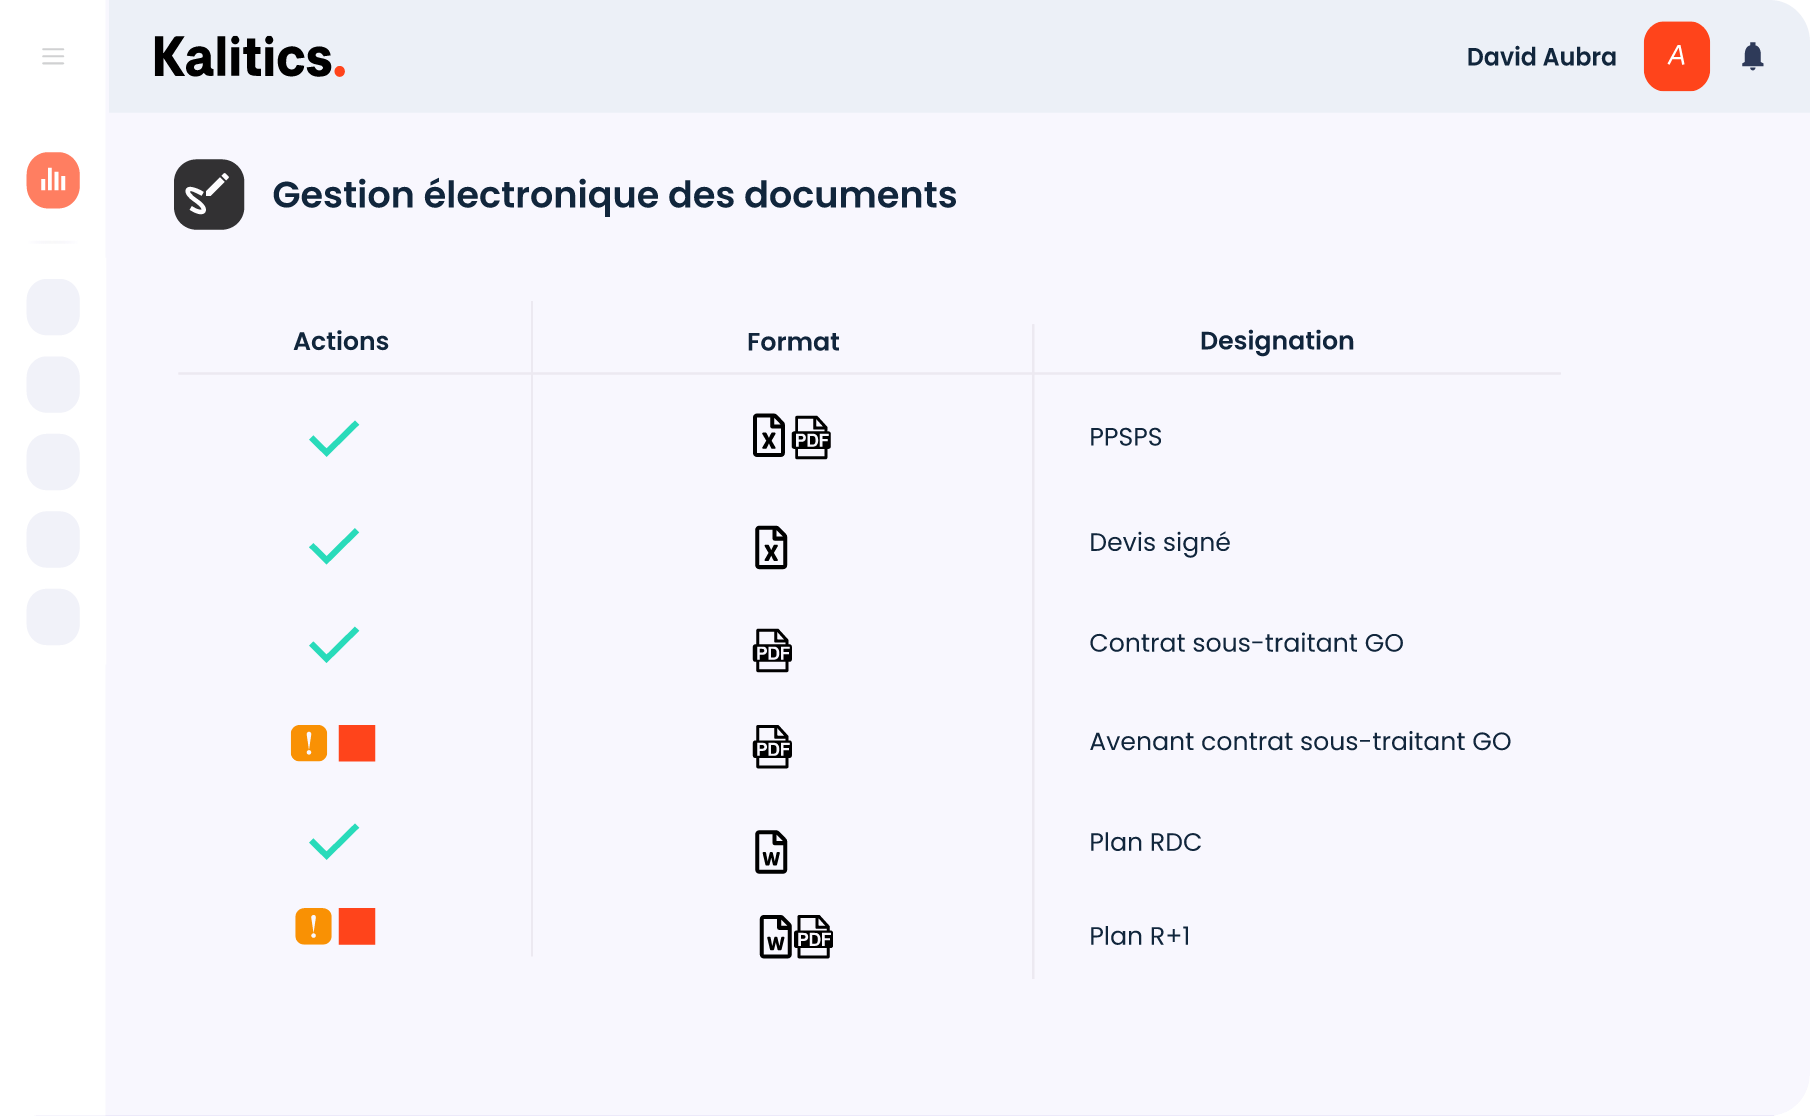The height and width of the screenshot is (1116, 1812).
Task: Open the PDF icon for Plan R+1
Action: [814, 938]
